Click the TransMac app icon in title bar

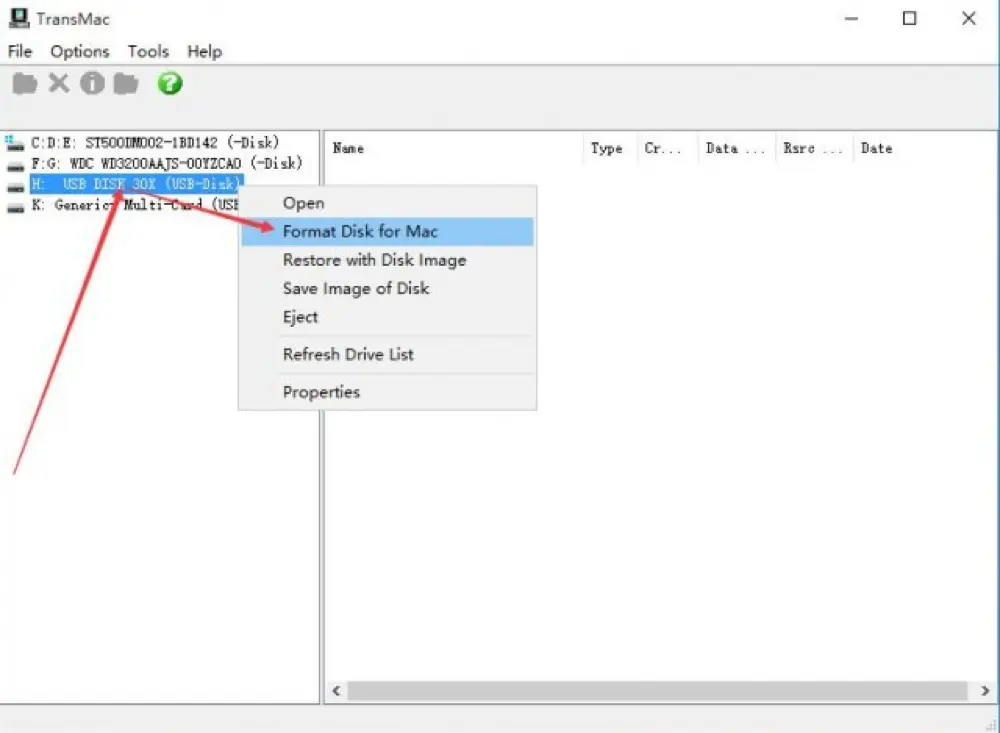19,19
